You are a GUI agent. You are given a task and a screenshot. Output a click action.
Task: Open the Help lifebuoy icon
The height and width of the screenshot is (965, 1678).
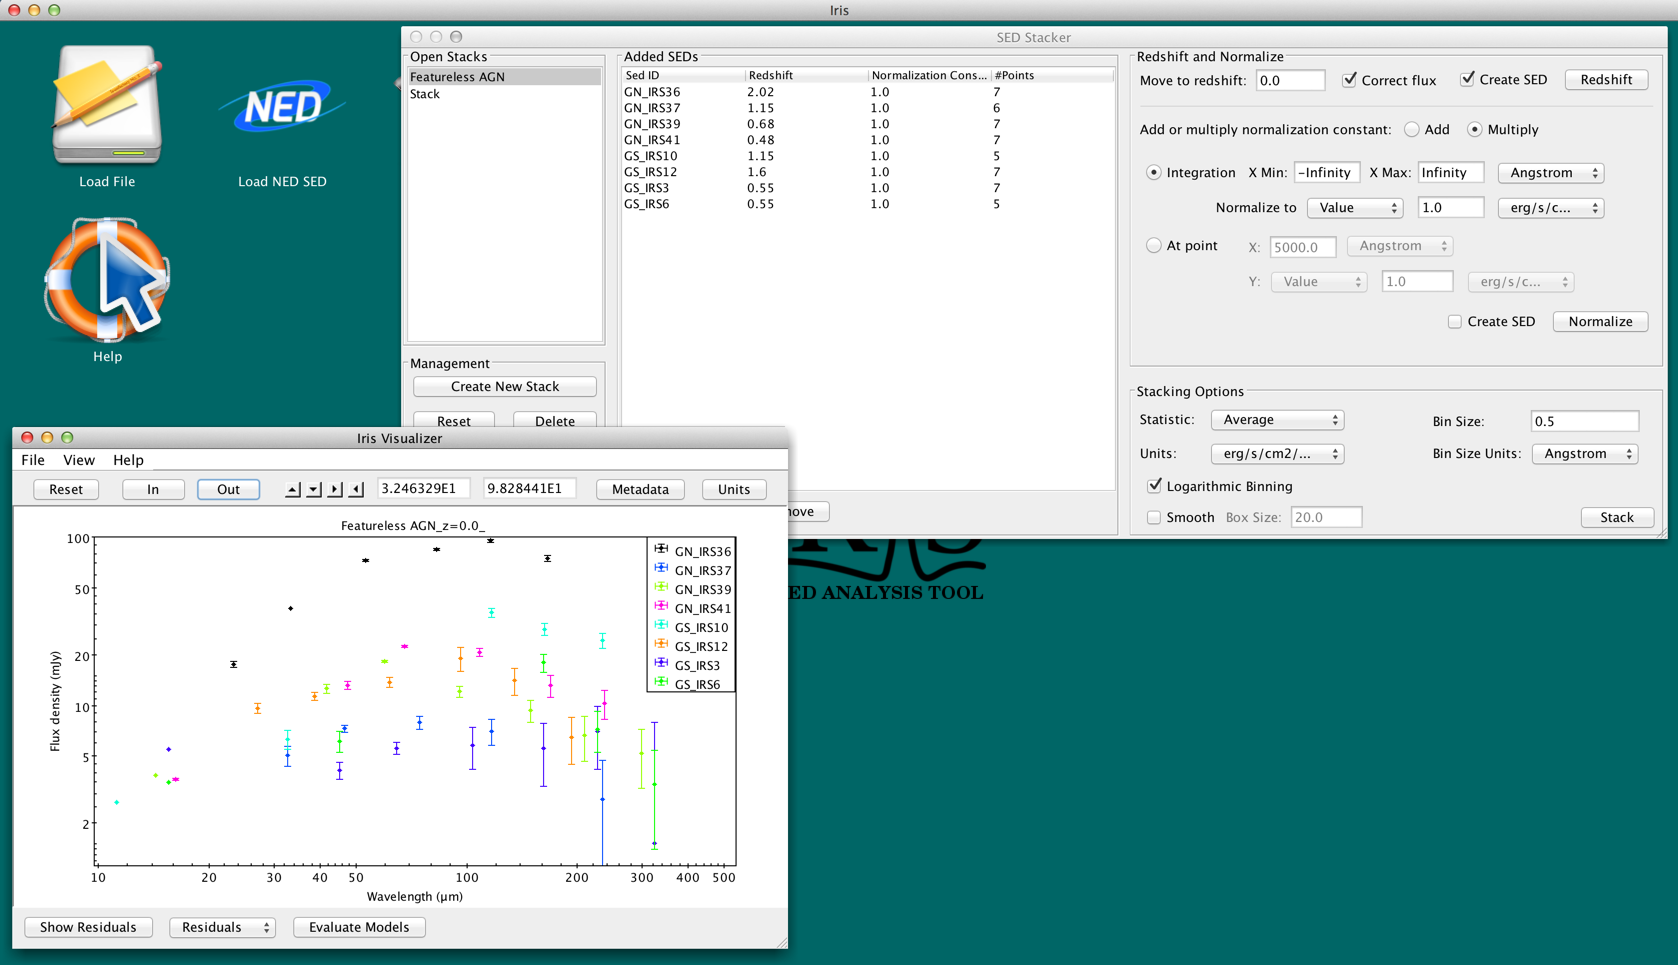pyautogui.click(x=107, y=280)
